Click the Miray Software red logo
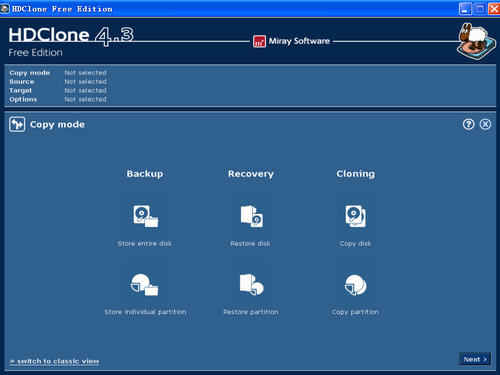This screenshot has width=500, height=375. coord(259,41)
